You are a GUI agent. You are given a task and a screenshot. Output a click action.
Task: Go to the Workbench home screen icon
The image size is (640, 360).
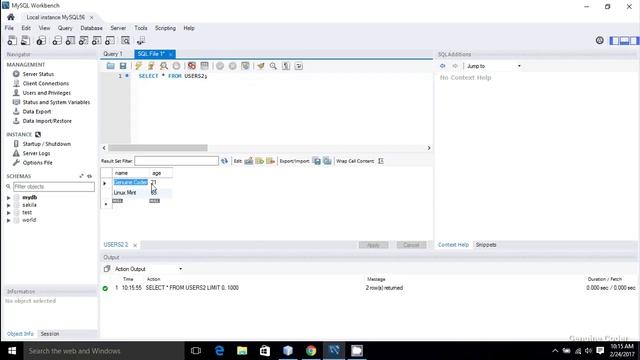click(11, 17)
